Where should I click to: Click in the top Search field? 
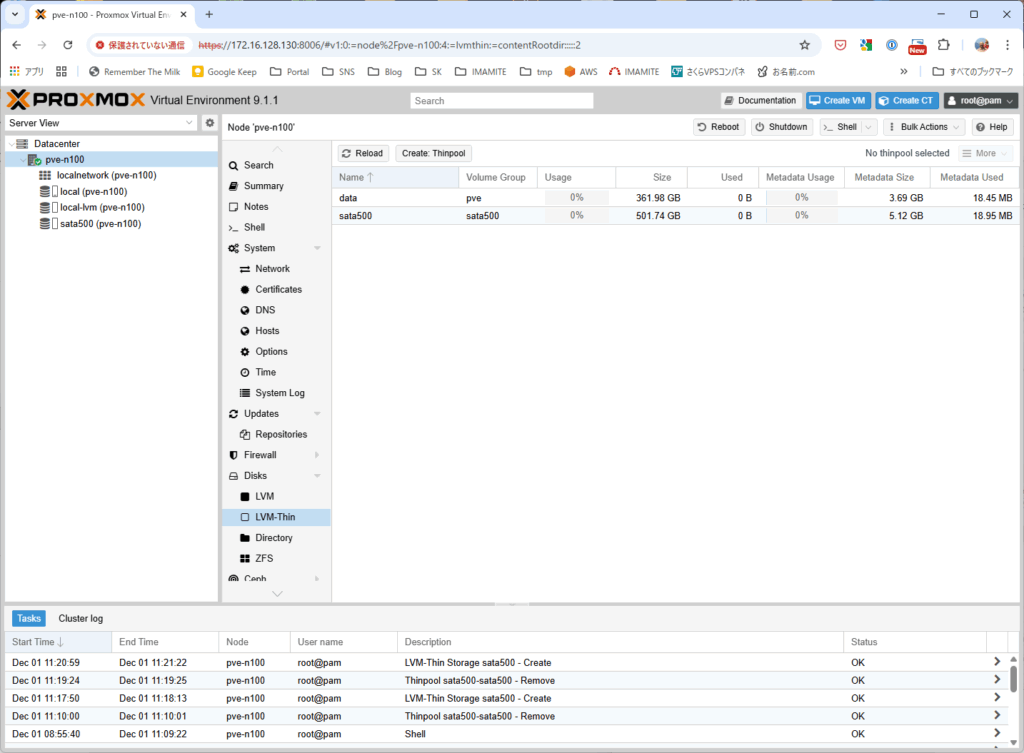tap(501, 101)
